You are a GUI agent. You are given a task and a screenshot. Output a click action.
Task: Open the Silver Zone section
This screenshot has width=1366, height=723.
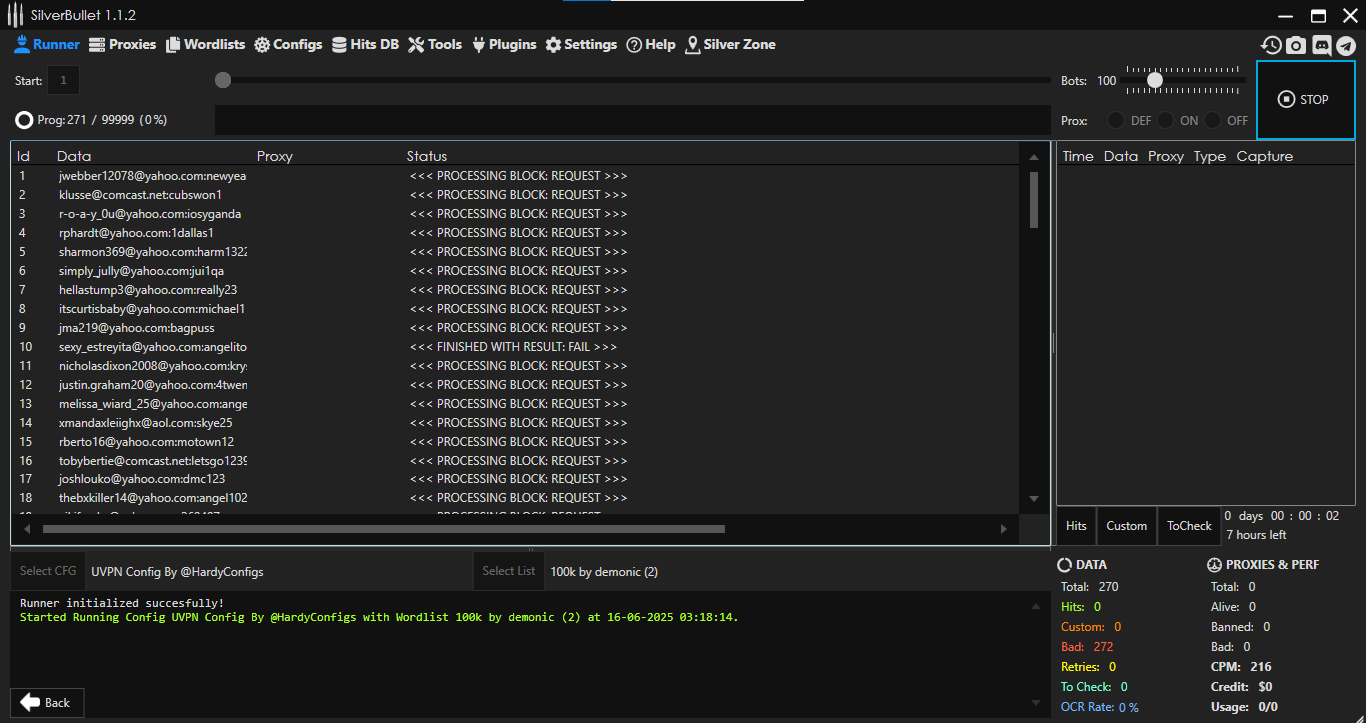(730, 44)
